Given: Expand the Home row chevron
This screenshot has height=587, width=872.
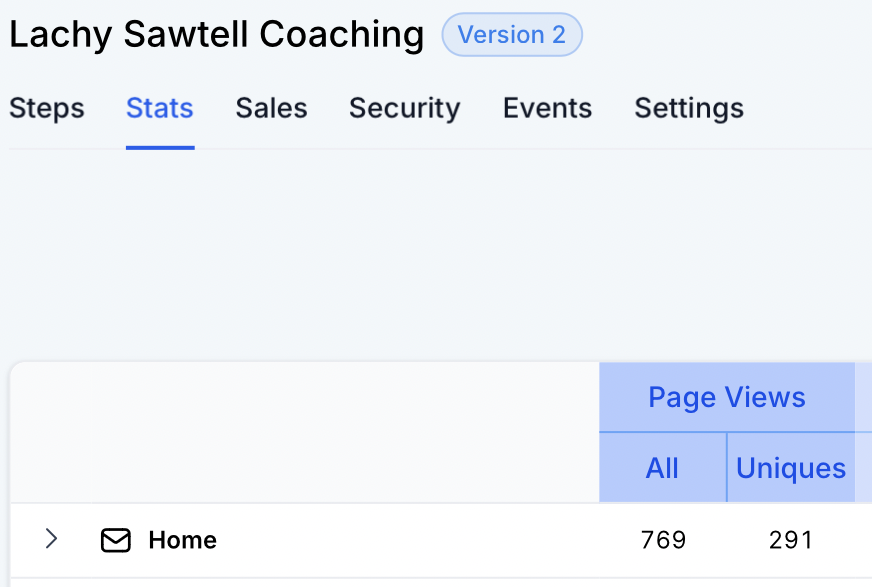Looking at the screenshot, I should (52, 540).
